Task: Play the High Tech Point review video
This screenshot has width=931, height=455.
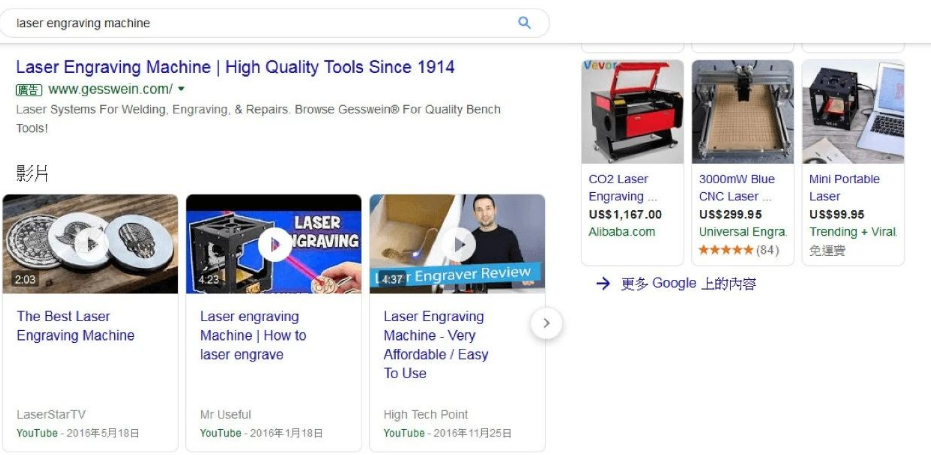Action: 458,245
